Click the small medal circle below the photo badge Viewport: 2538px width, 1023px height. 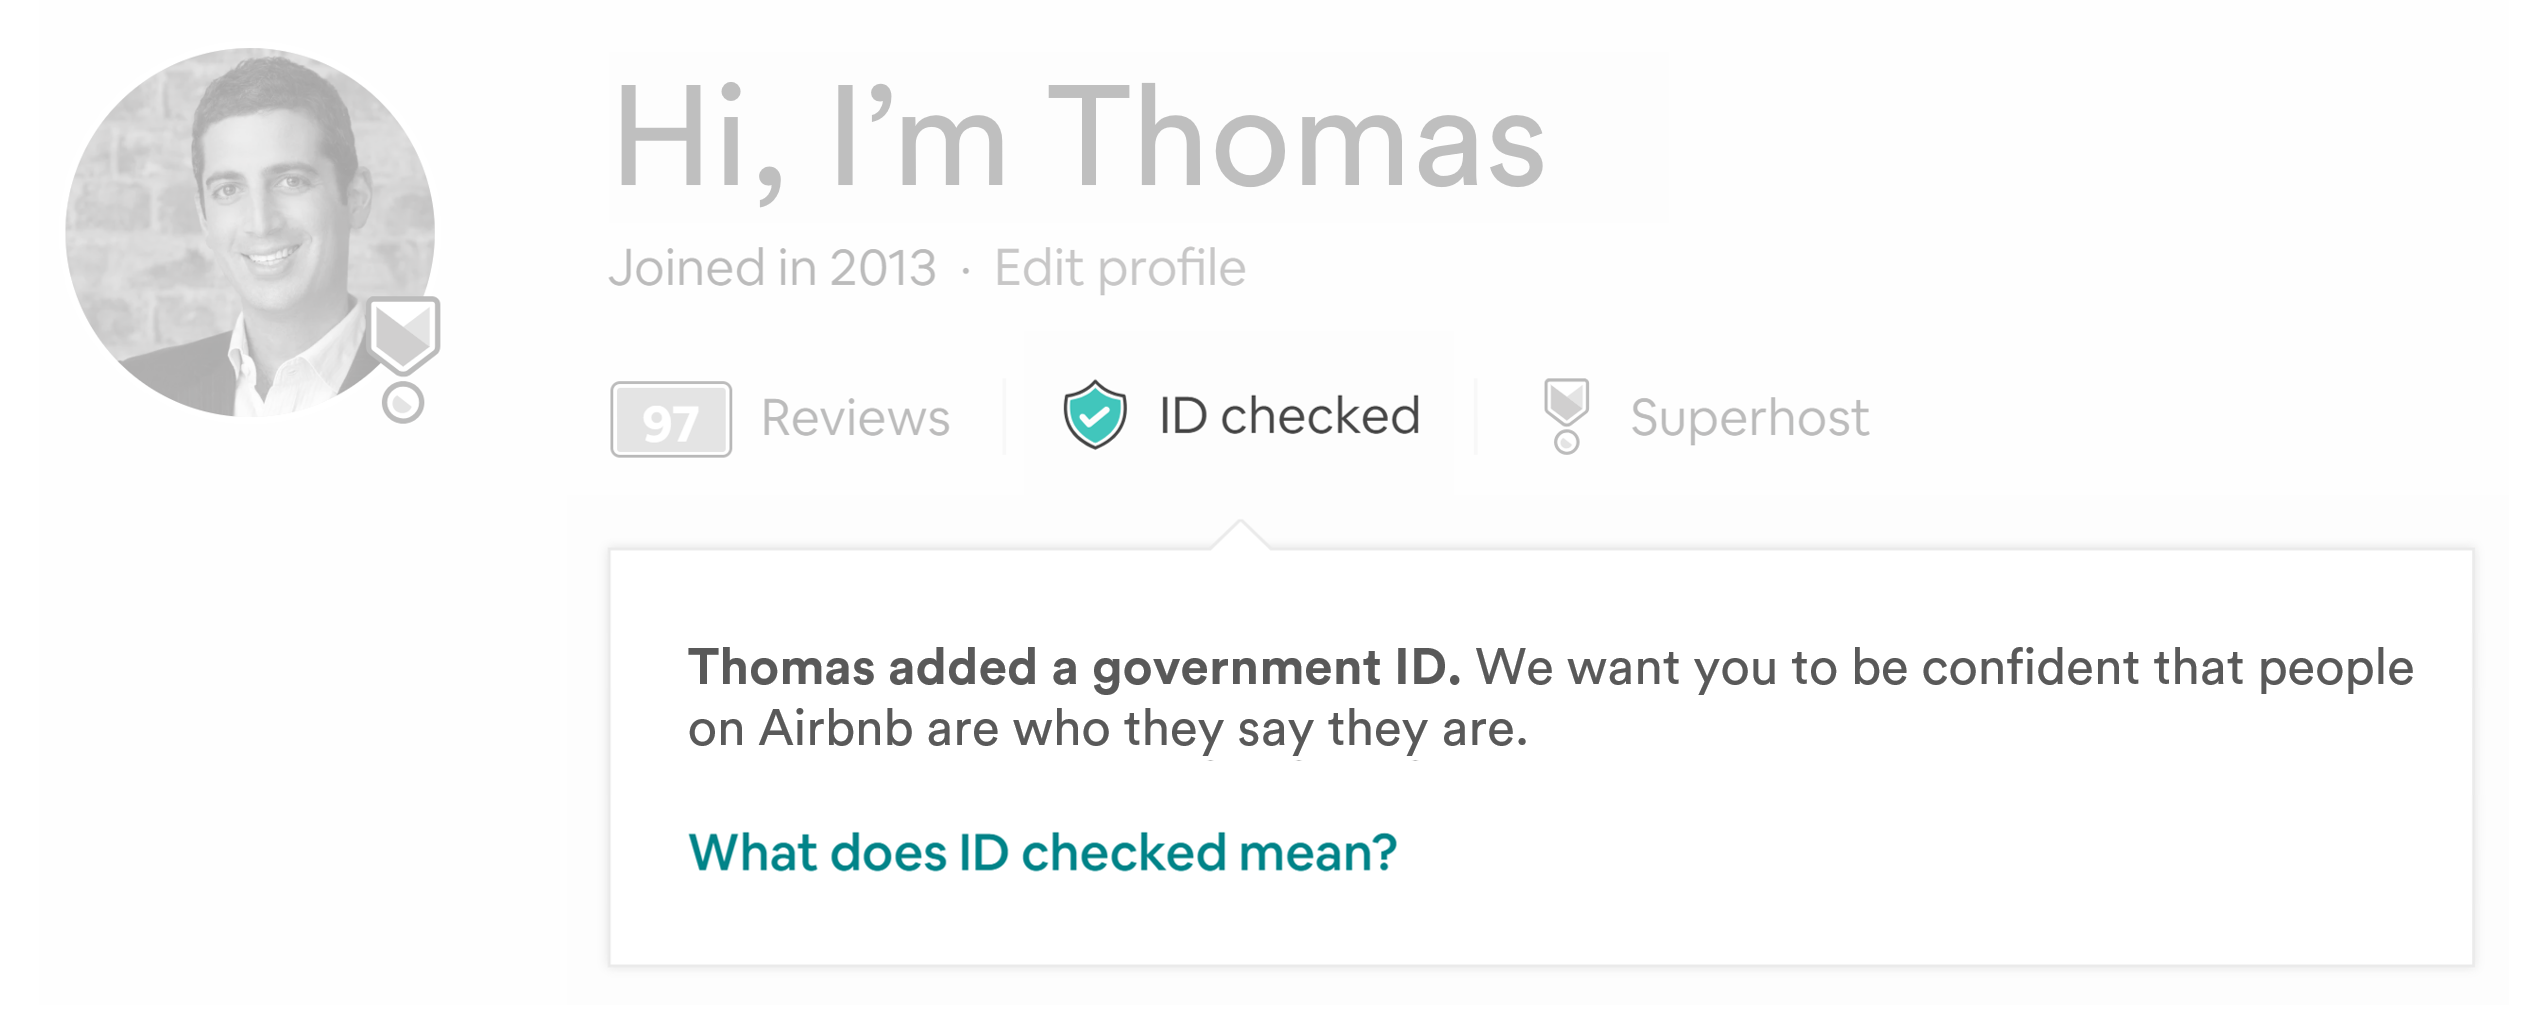403,402
